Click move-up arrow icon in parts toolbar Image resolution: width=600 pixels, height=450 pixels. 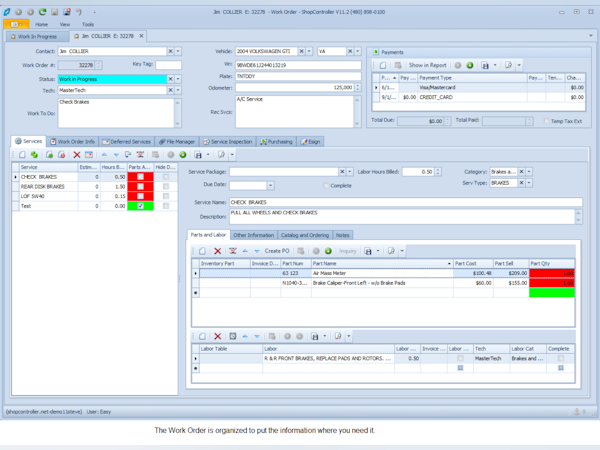tap(245, 251)
